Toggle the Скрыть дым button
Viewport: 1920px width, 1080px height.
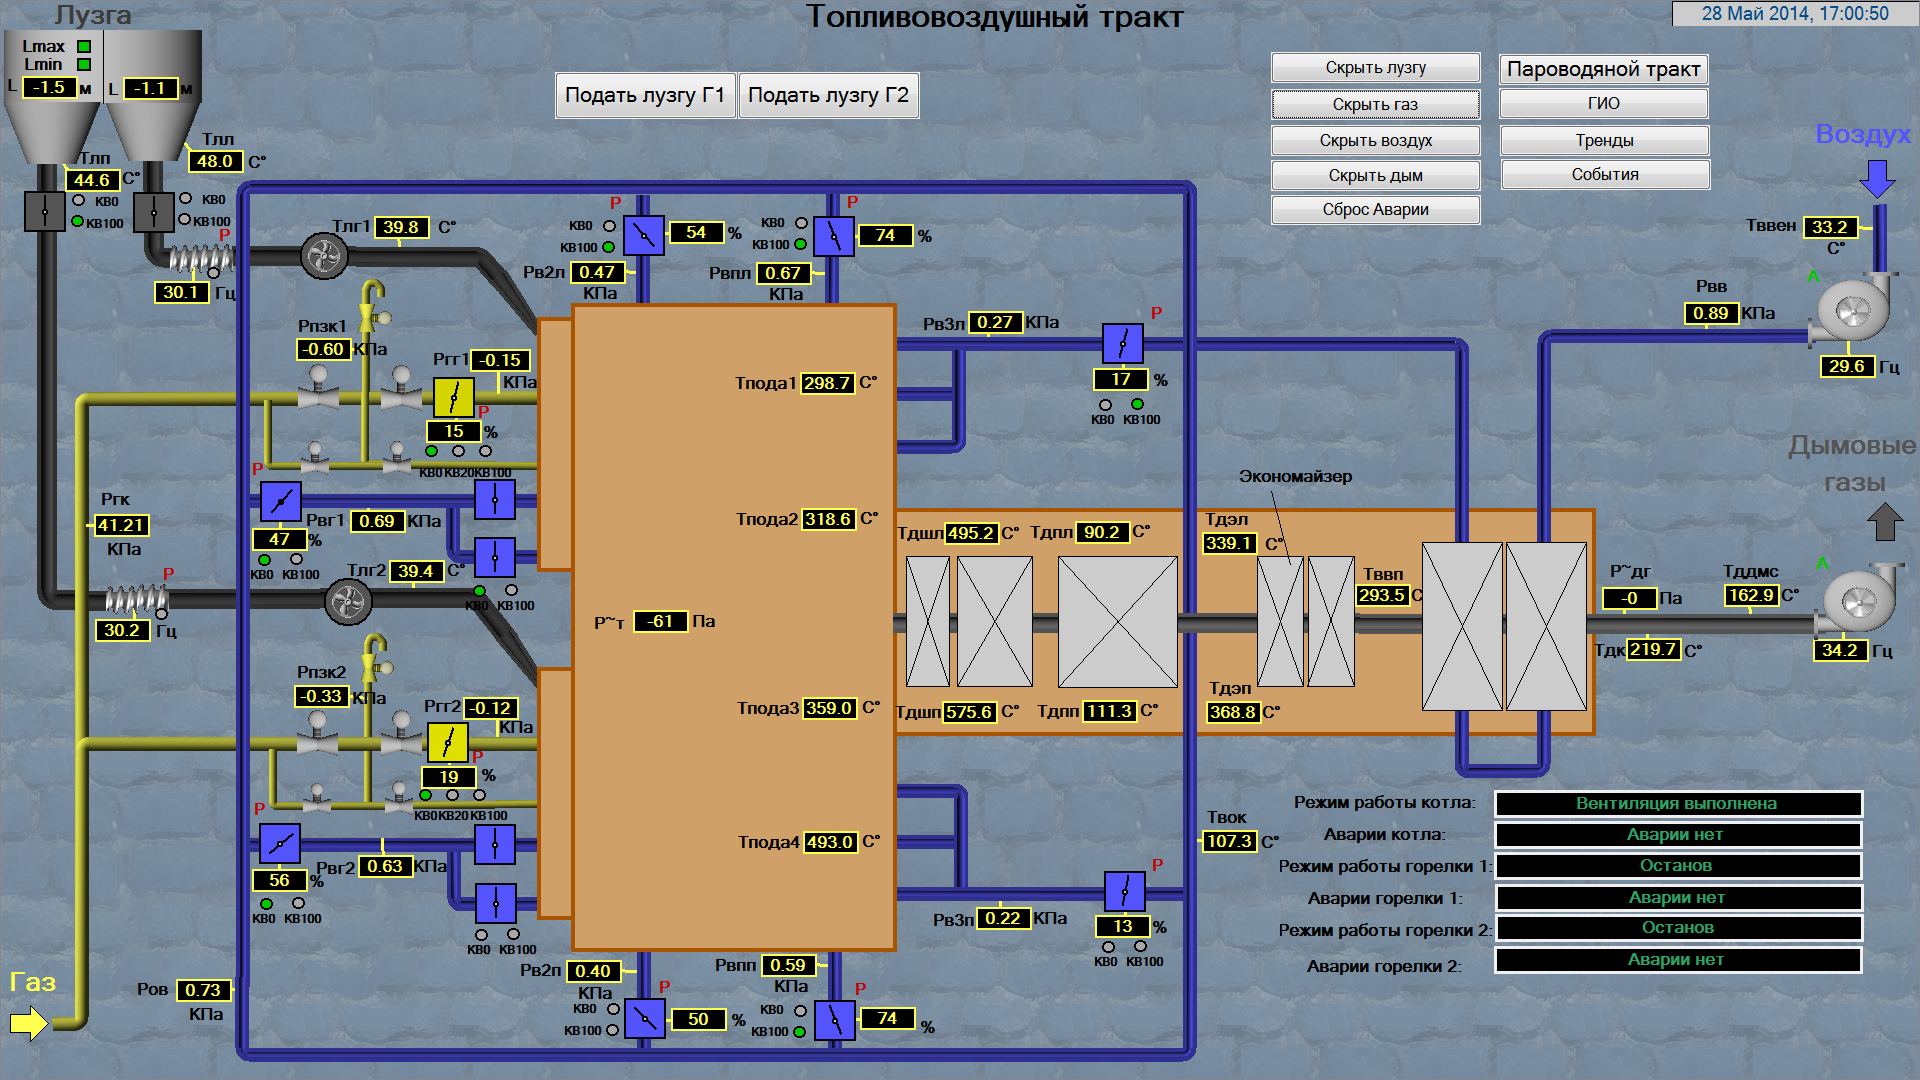point(1375,175)
